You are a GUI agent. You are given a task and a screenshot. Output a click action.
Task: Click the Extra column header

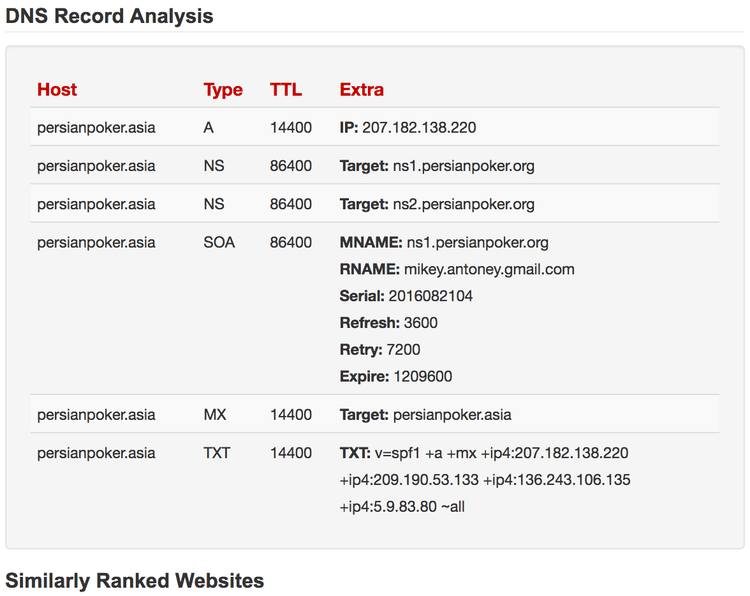[362, 90]
